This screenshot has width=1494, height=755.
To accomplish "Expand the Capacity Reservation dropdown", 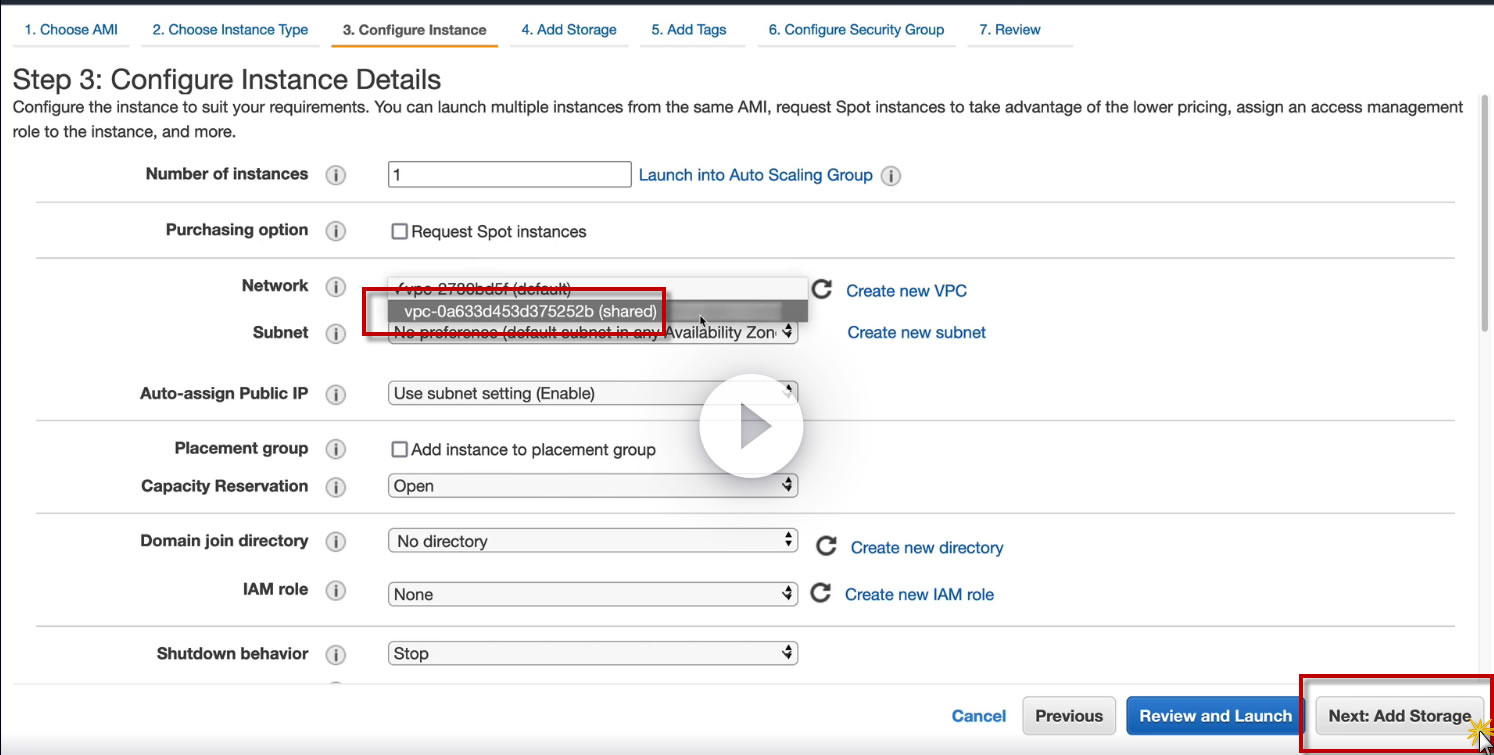I will coord(592,486).
